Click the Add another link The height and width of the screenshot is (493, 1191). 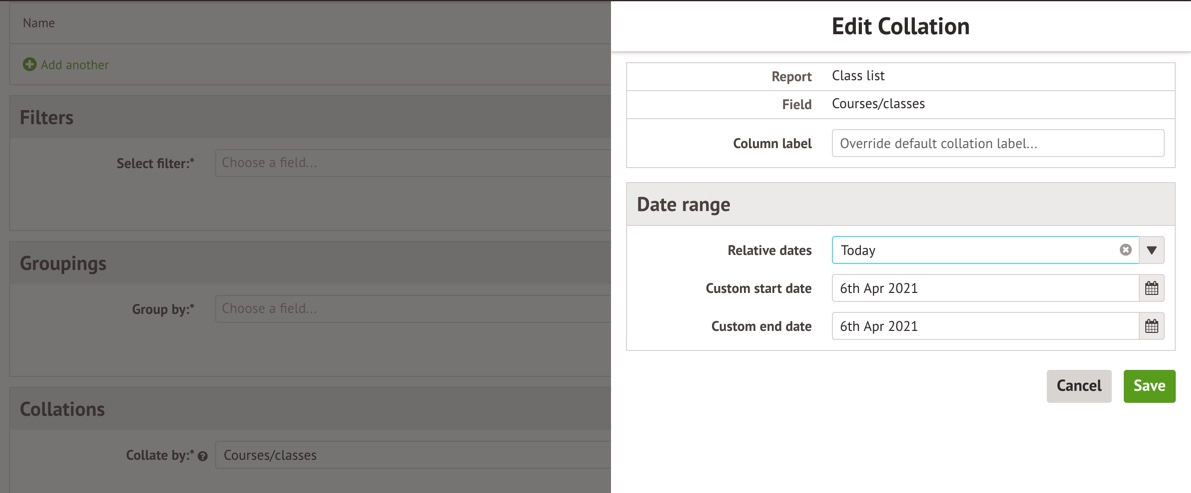click(74, 65)
